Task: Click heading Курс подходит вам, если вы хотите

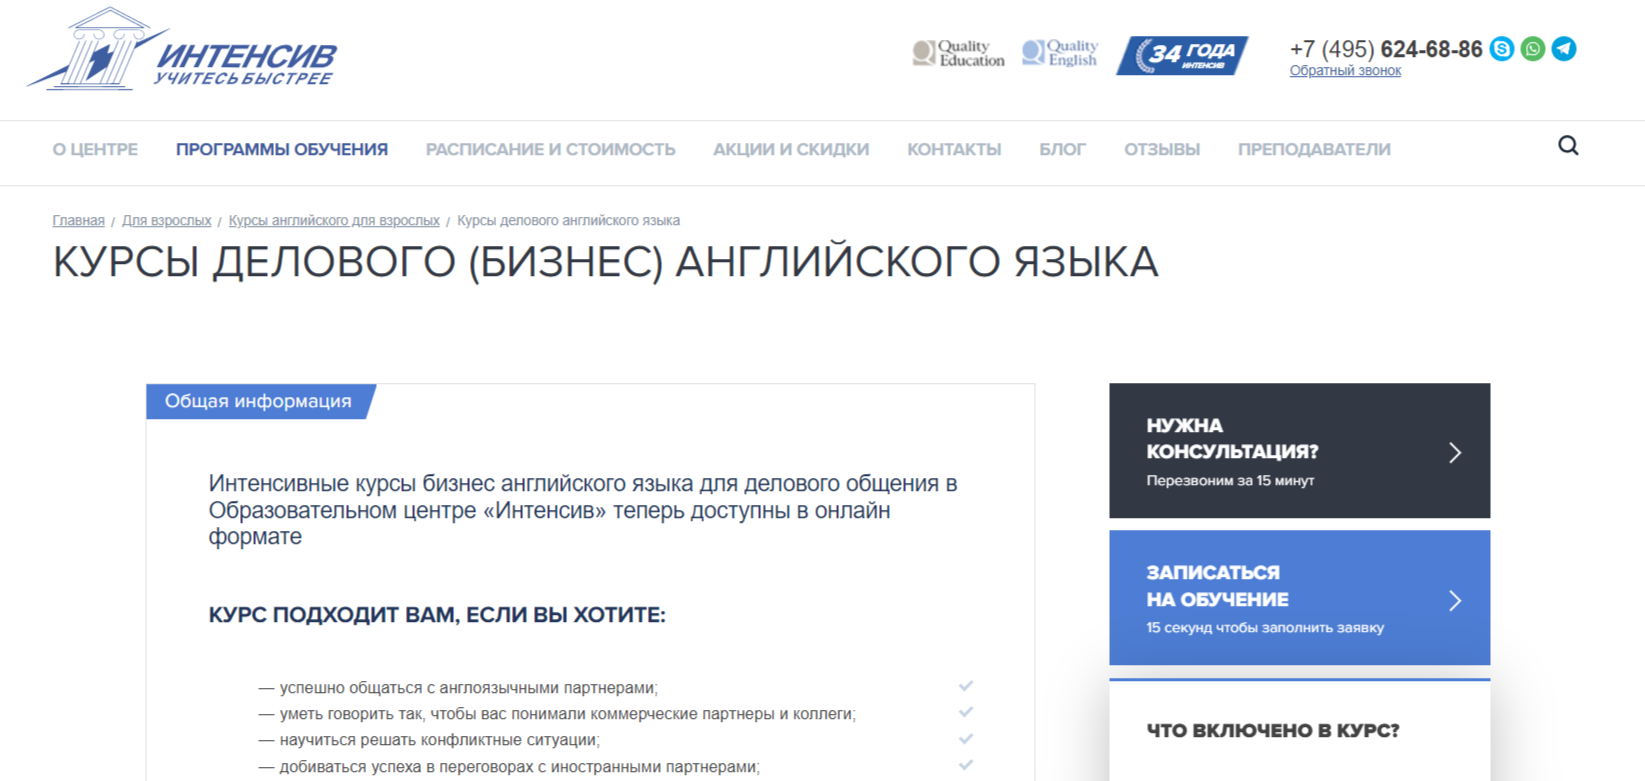Action: tap(437, 615)
